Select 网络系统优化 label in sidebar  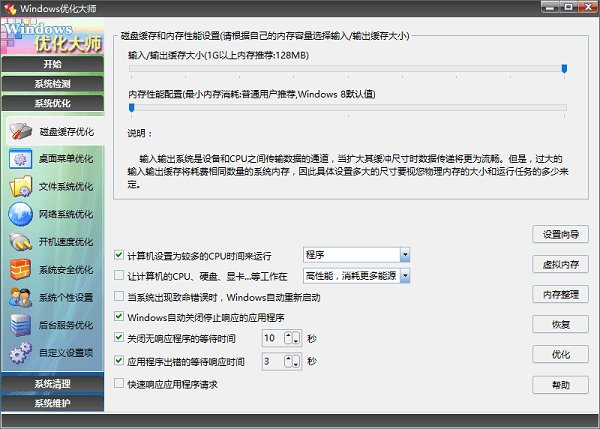[x=66, y=214]
